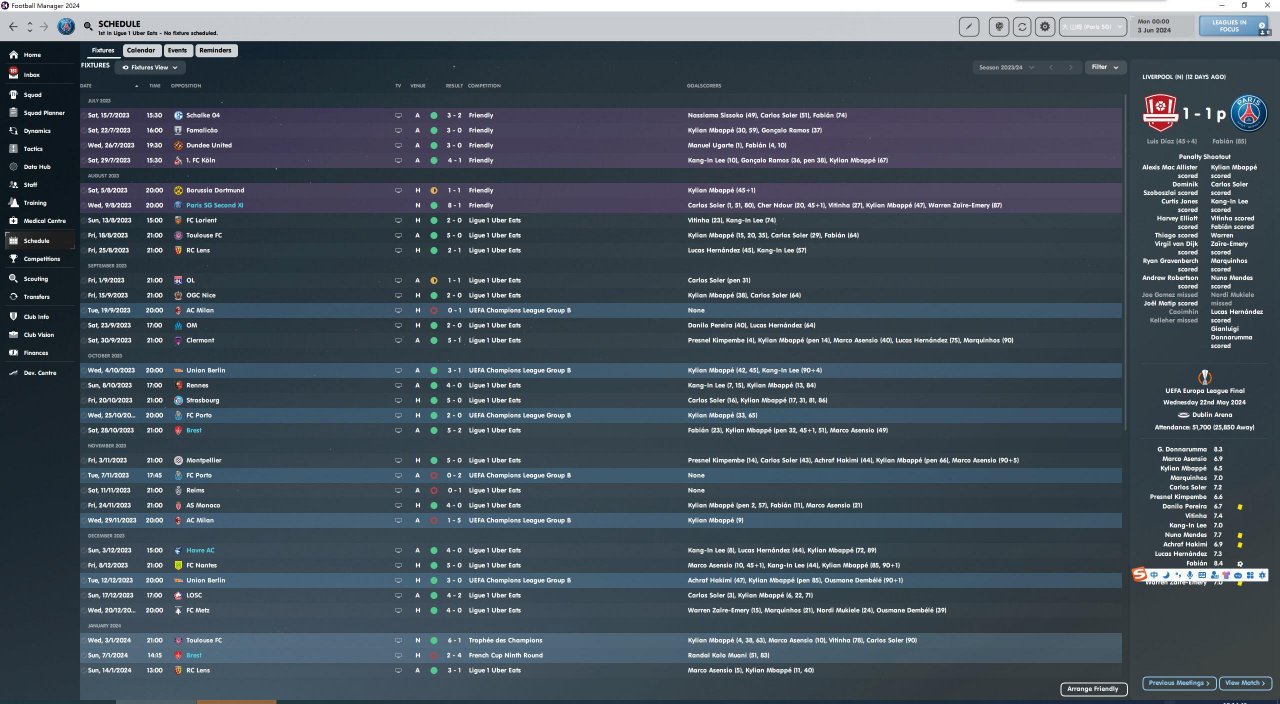Open Schalke 04 opposition link

[x=203, y=115]
